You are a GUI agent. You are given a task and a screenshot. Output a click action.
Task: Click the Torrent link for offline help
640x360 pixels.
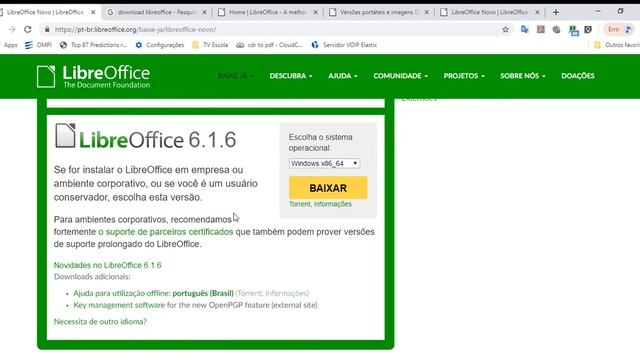point(249,293)
